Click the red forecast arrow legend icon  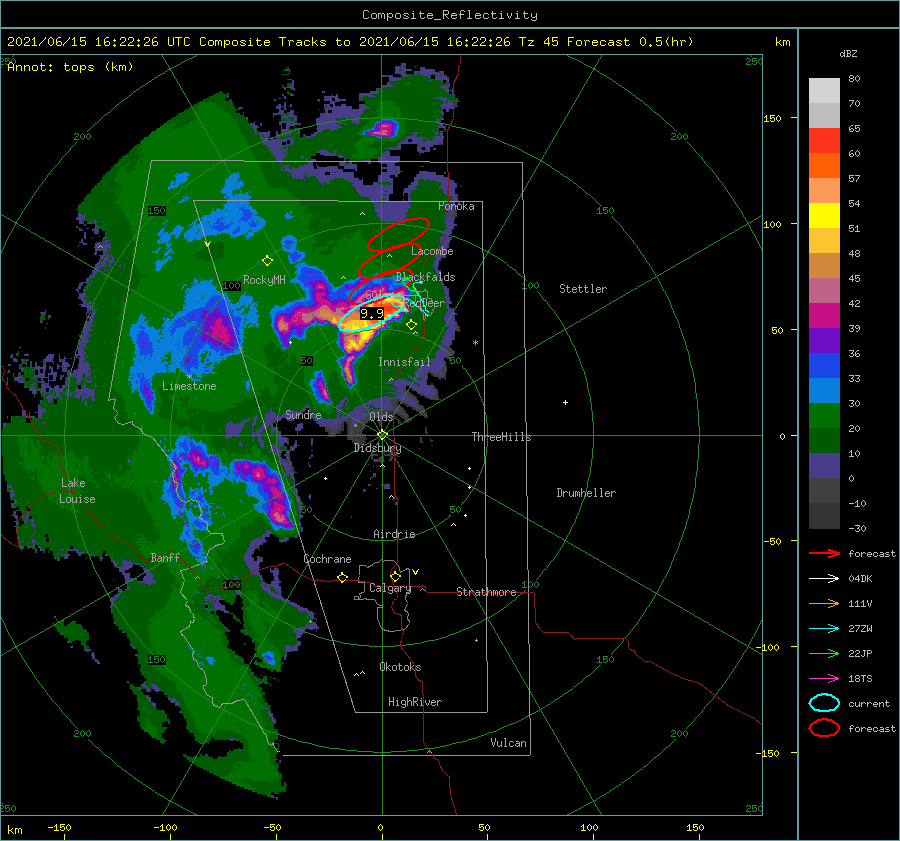824,553
